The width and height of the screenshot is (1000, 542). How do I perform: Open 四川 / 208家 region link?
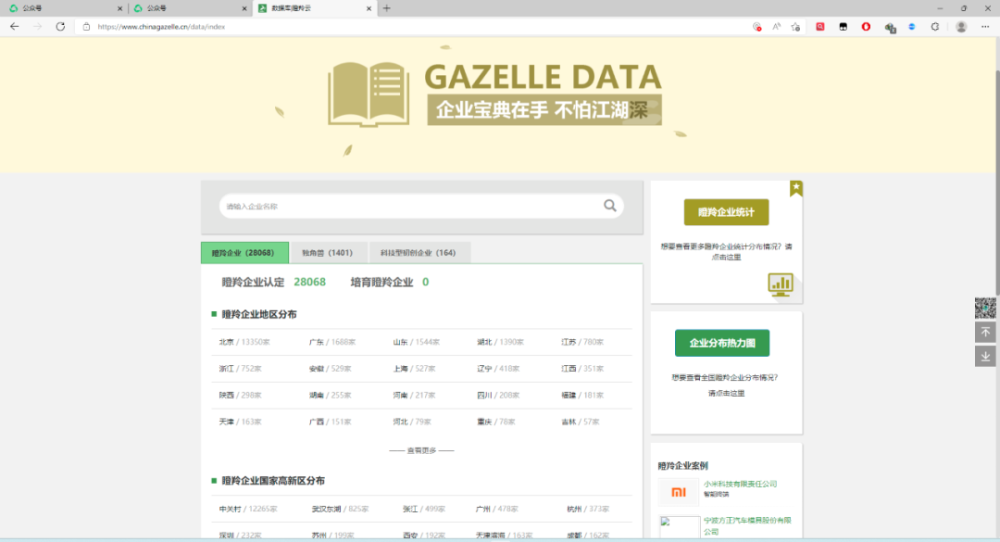[498, 395]
